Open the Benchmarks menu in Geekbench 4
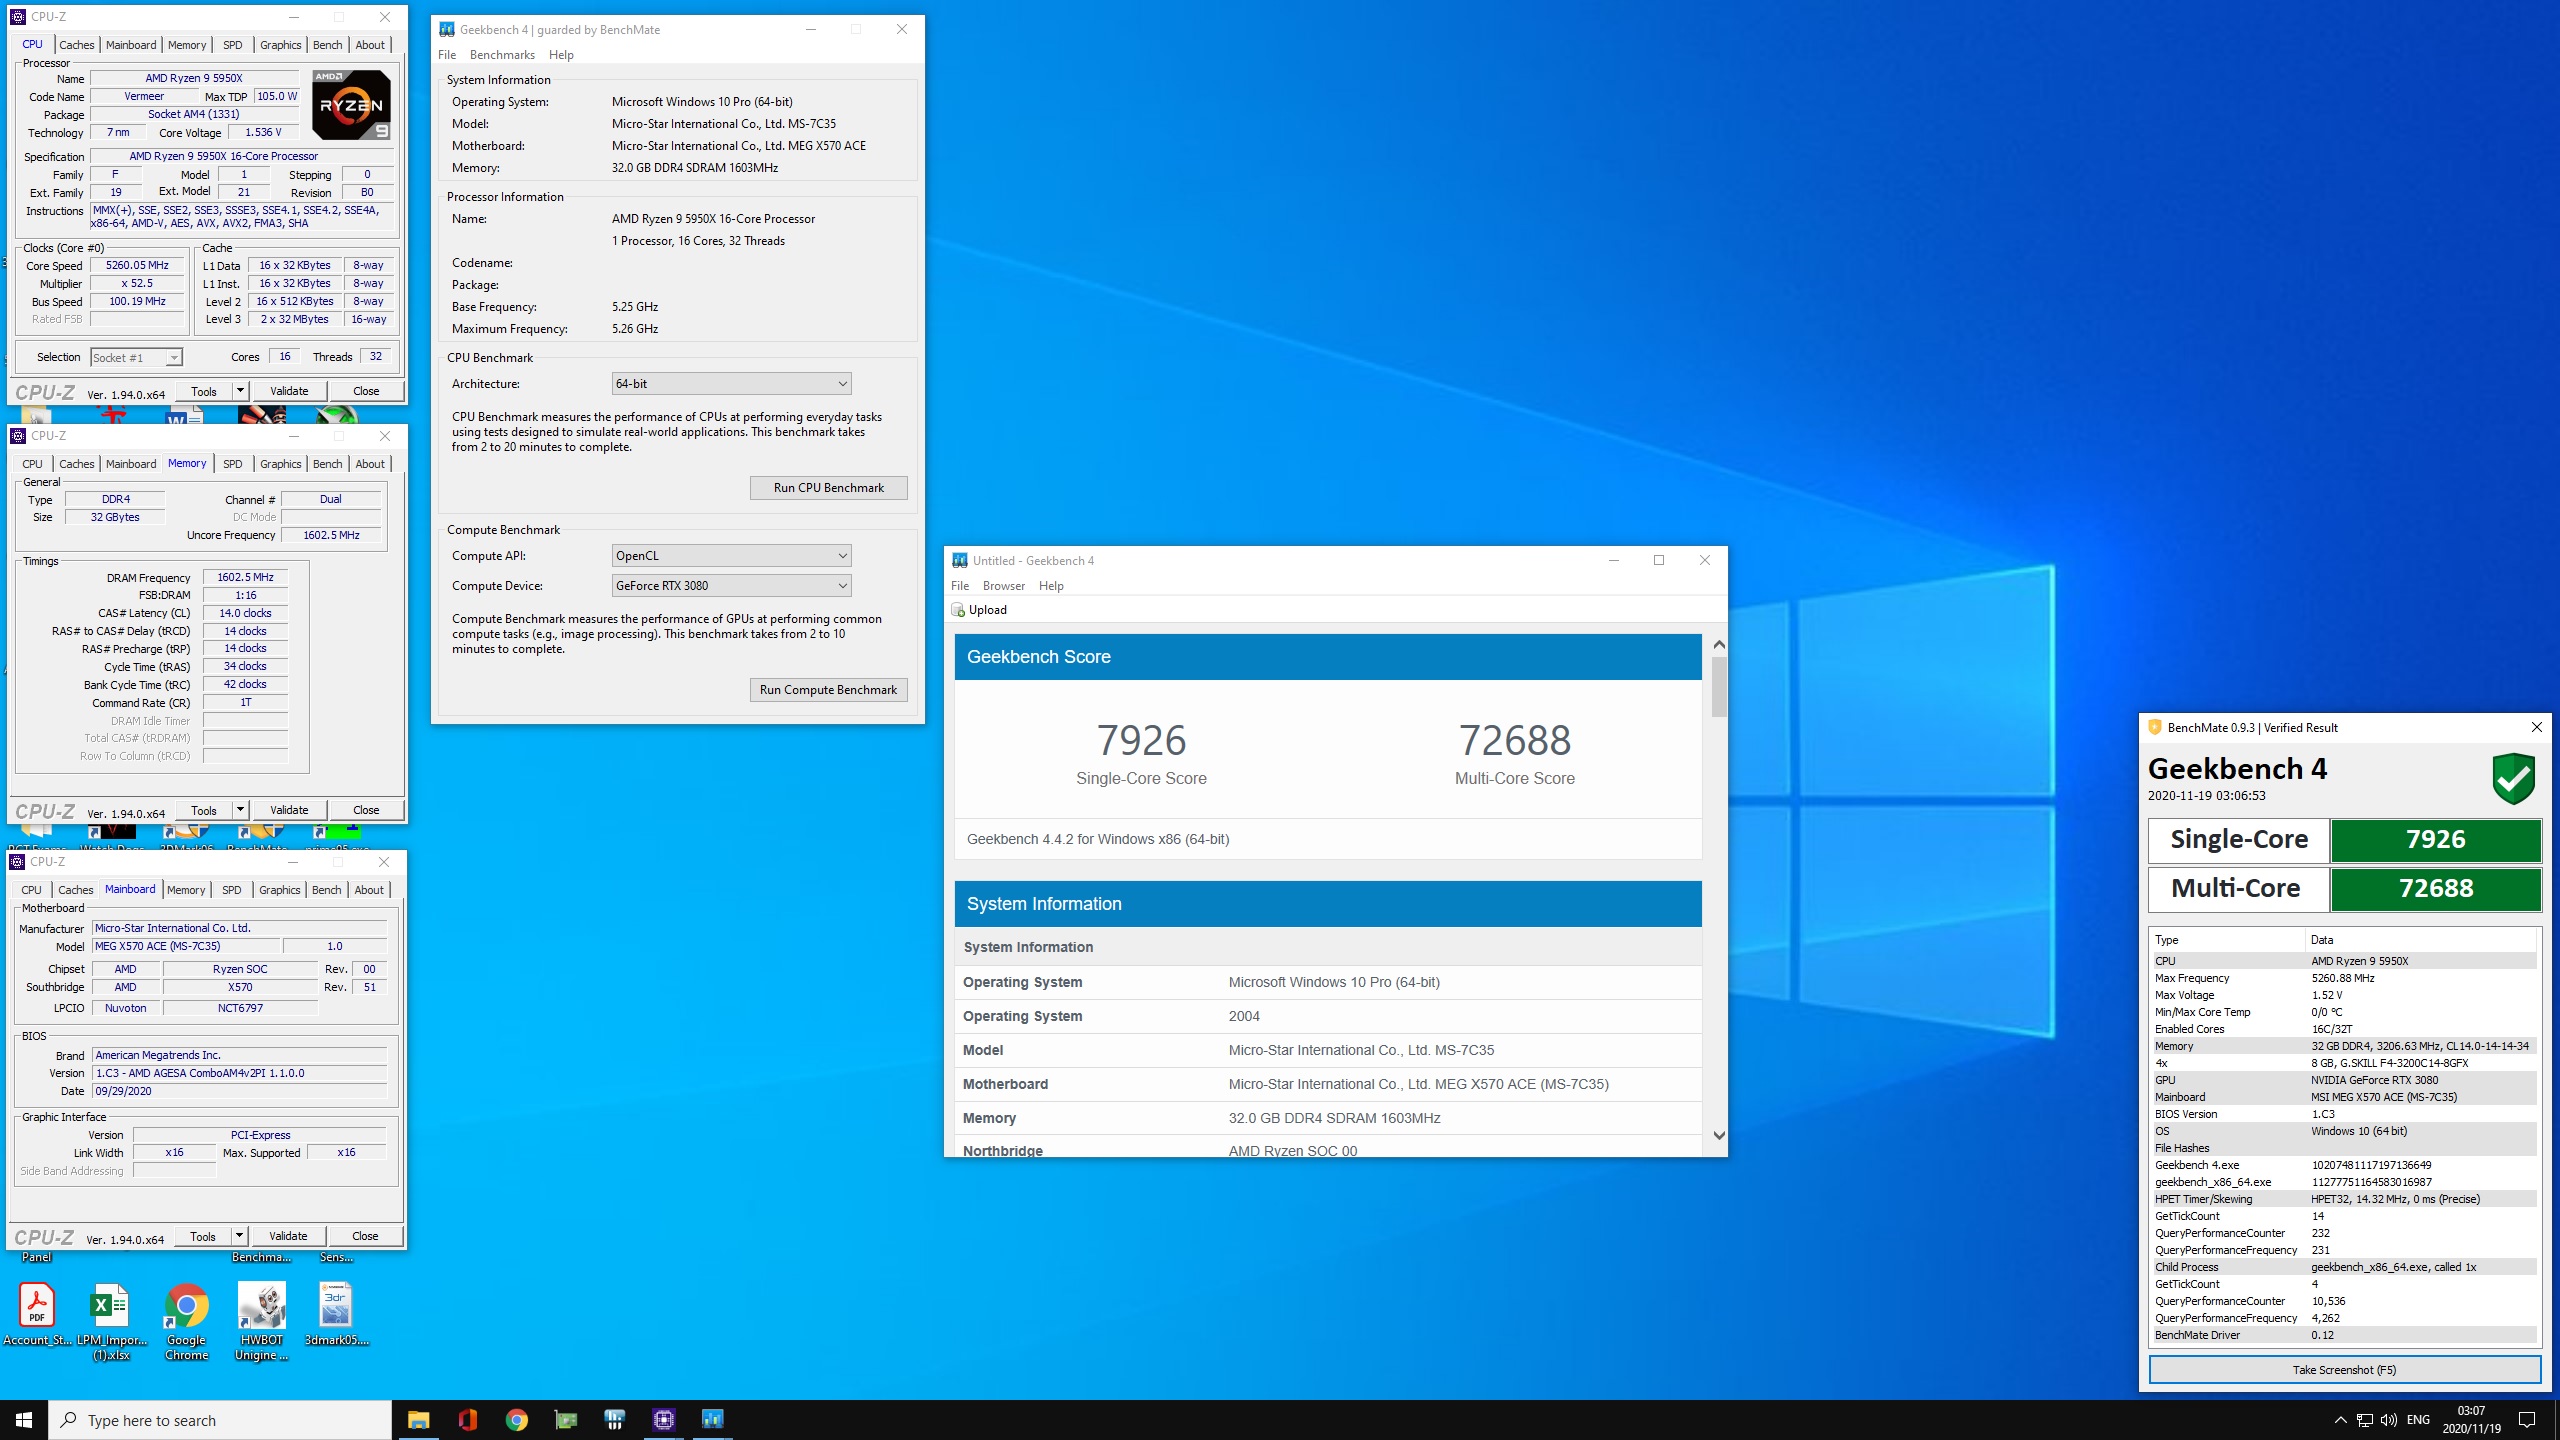The image size is (2560, 1440). 502,55
